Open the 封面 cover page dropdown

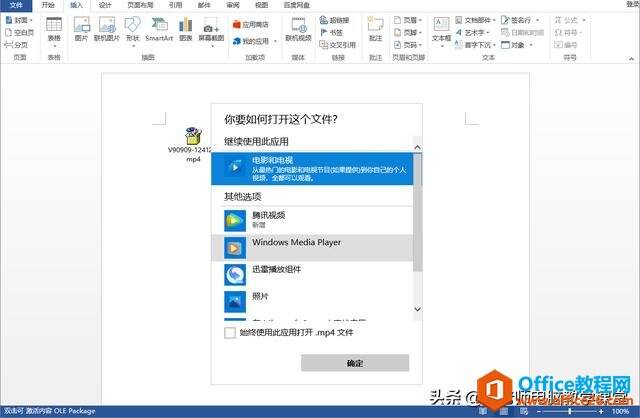pyautogui.click(x=19, y=20)
